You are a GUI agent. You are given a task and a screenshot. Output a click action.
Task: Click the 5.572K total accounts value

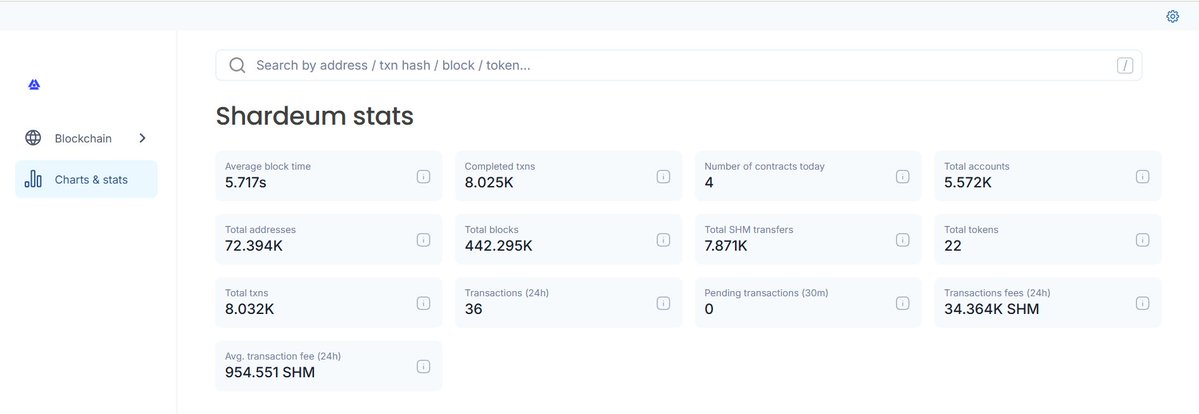(x=968, y=182)
